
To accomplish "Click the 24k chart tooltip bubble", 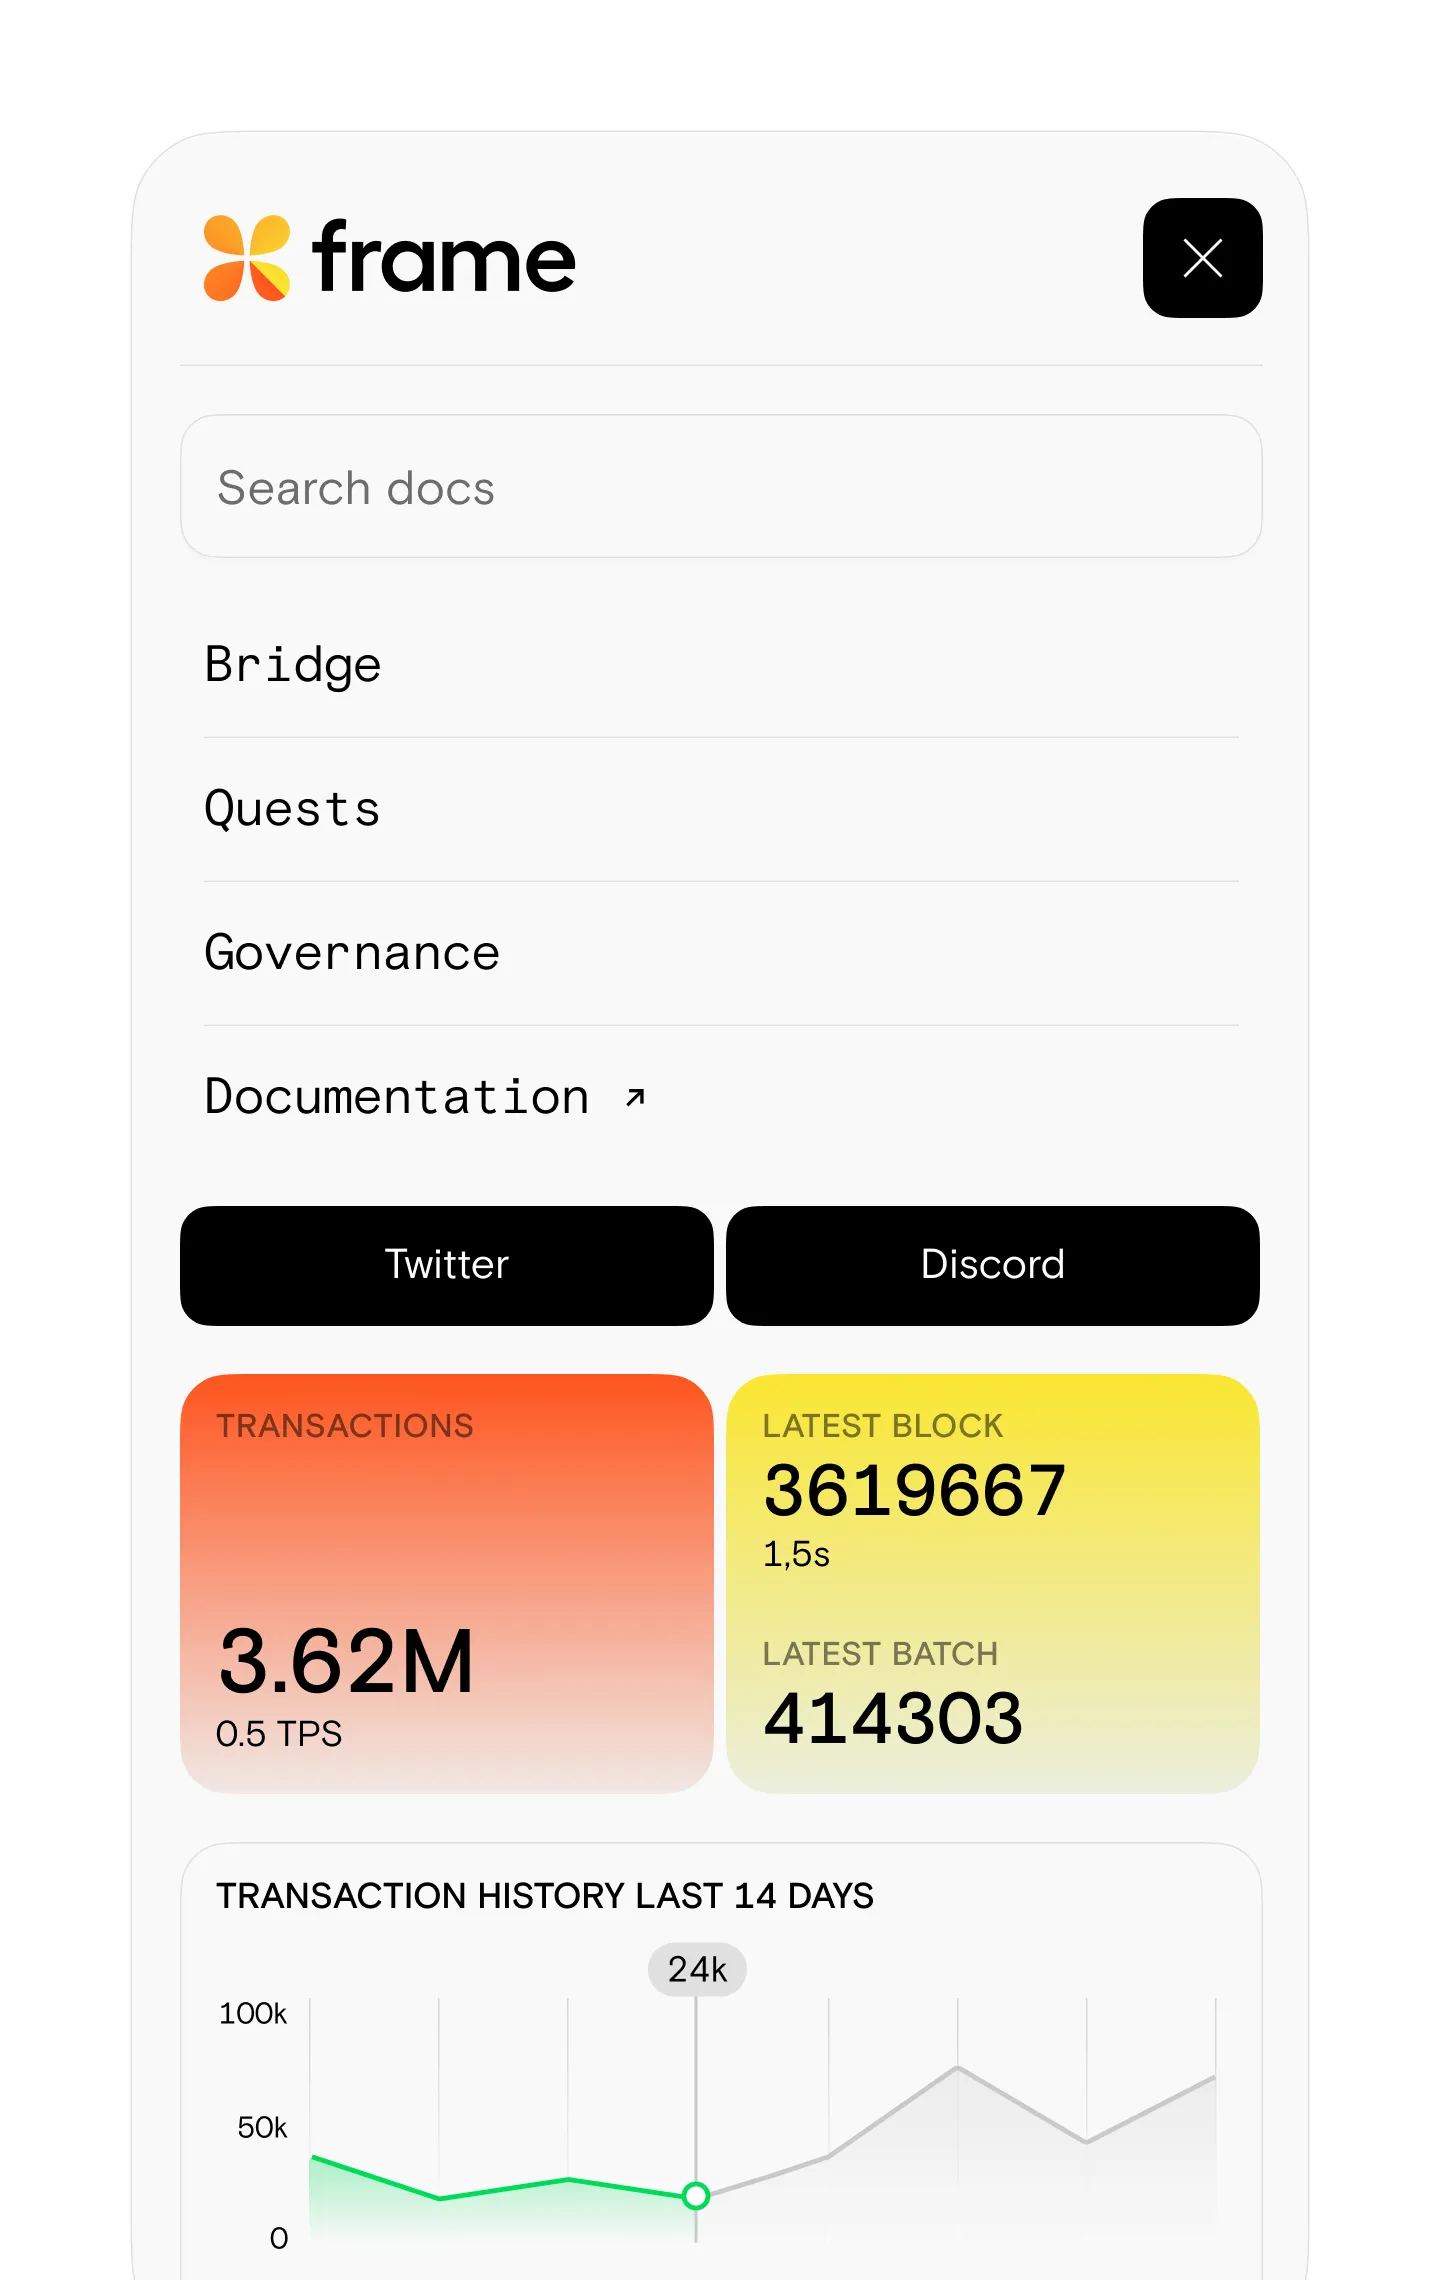I will (697, 1969).
